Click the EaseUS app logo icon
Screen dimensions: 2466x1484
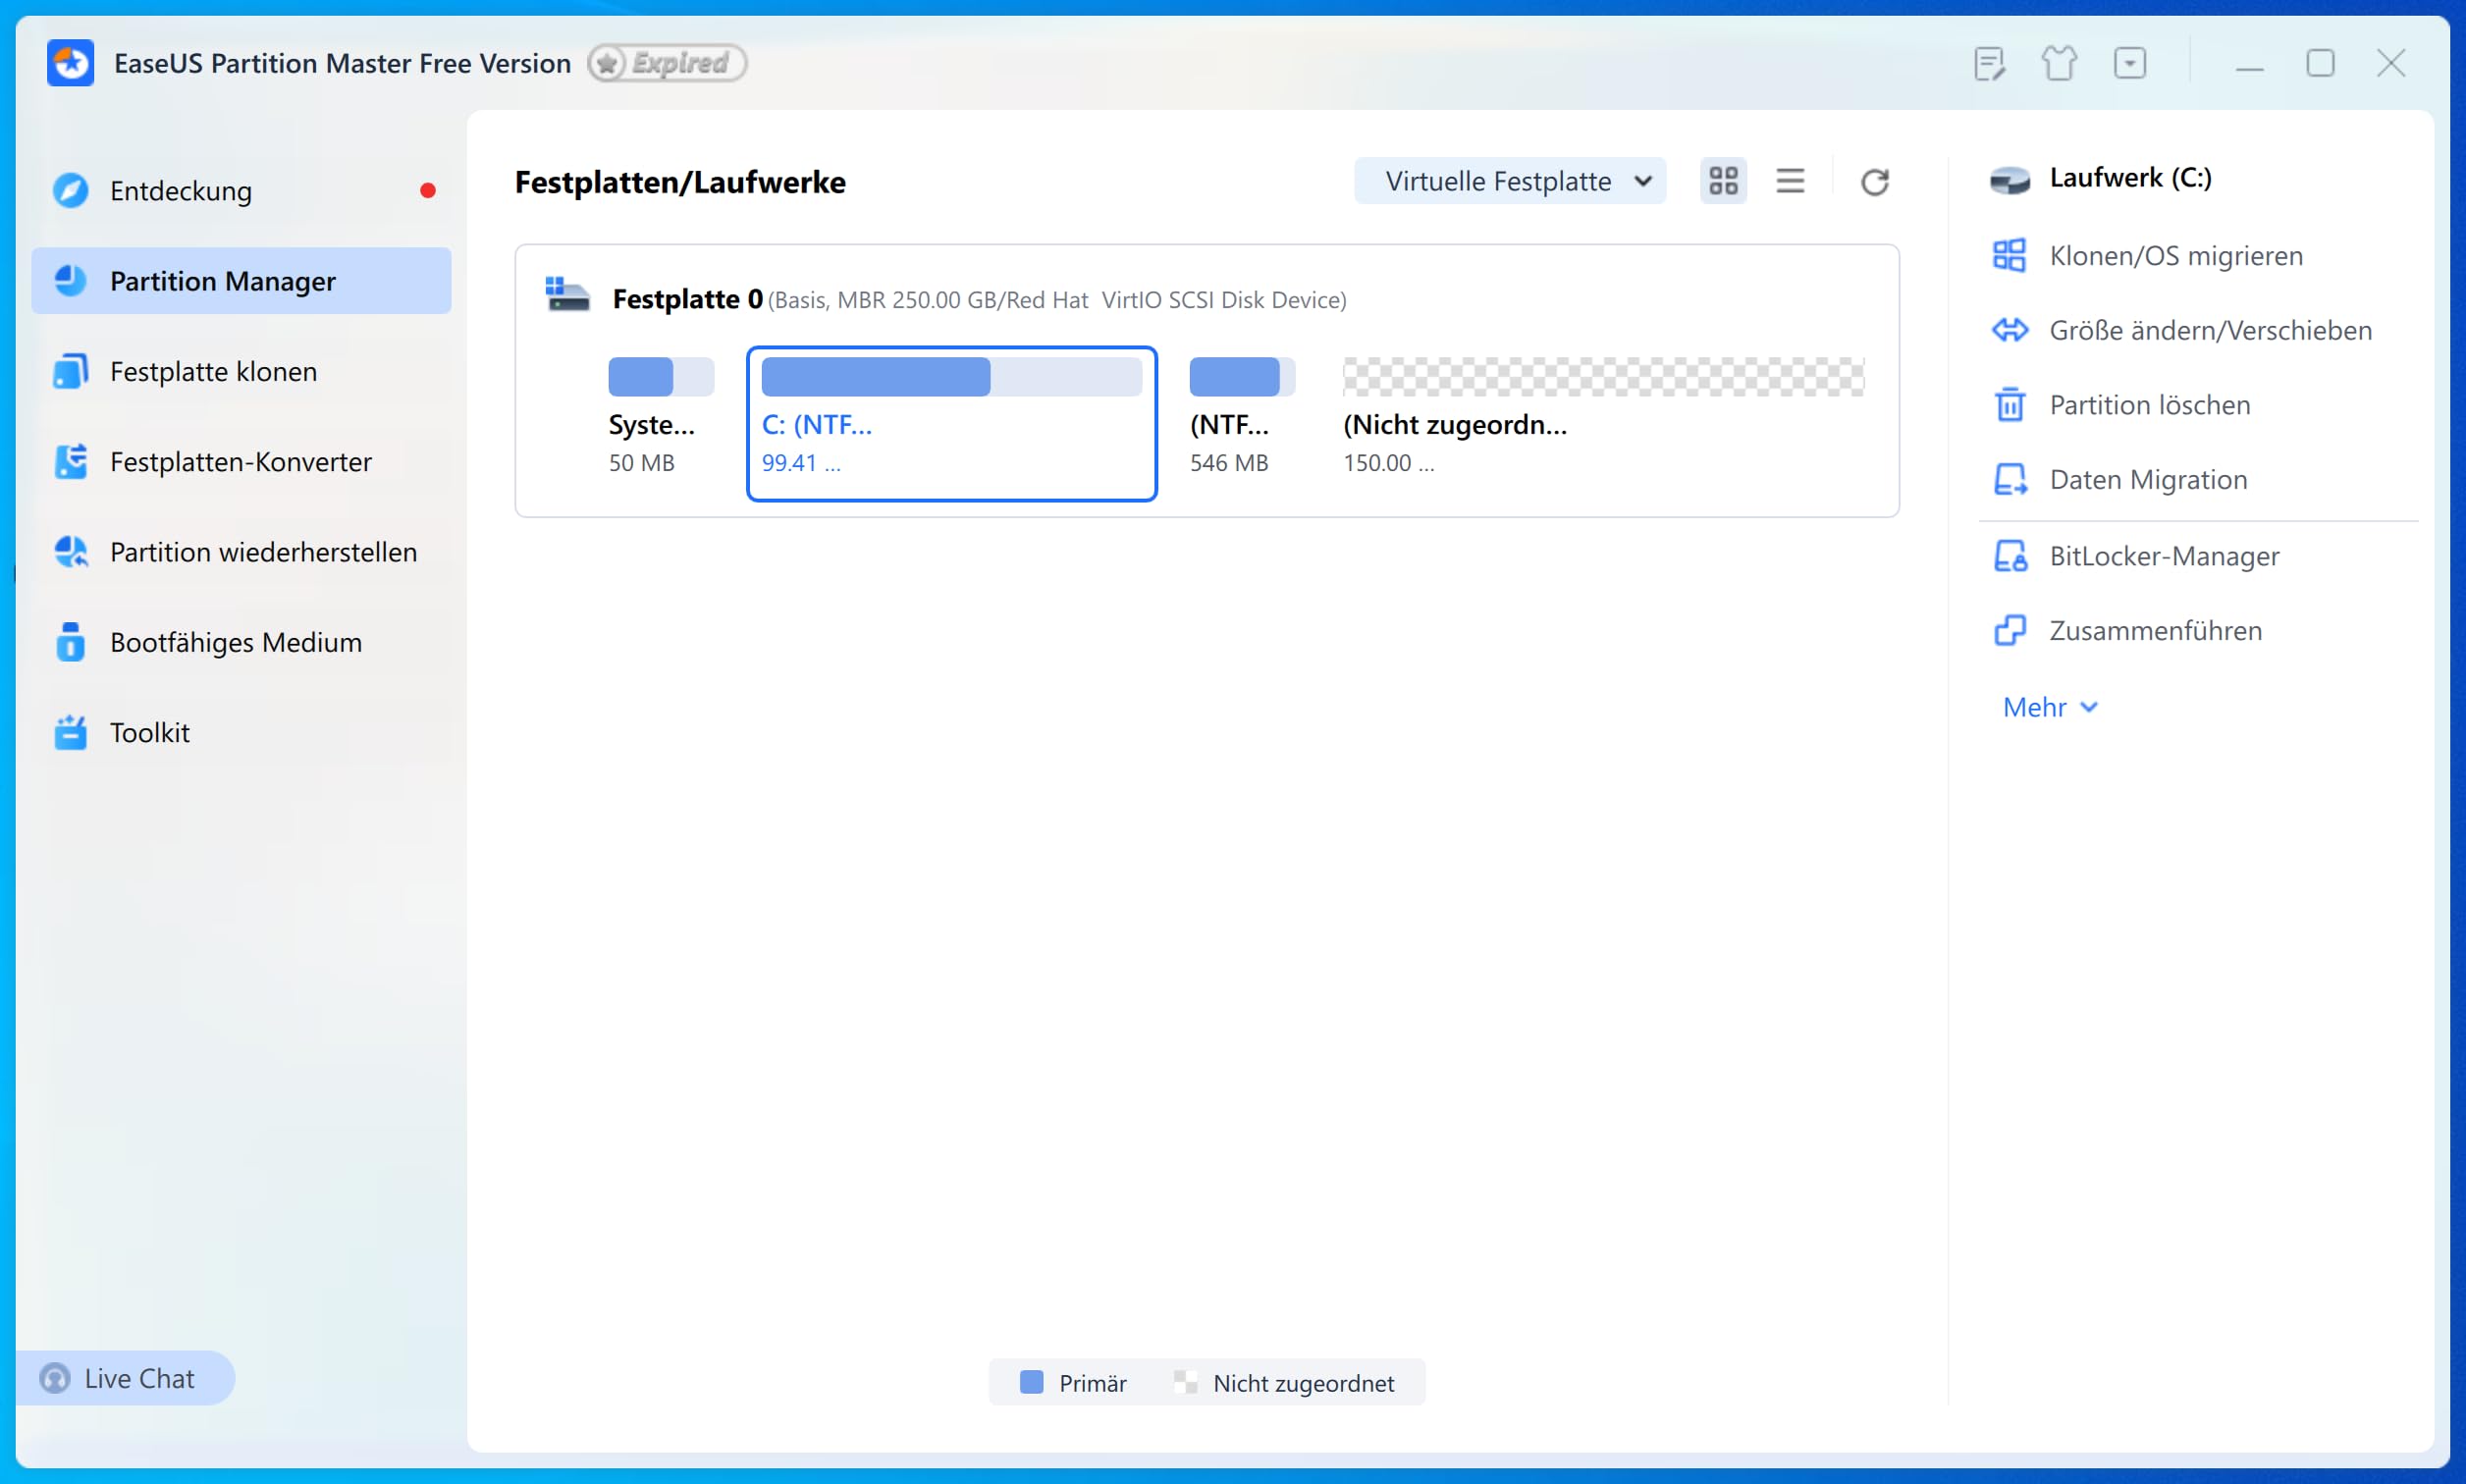pos(70,63)
